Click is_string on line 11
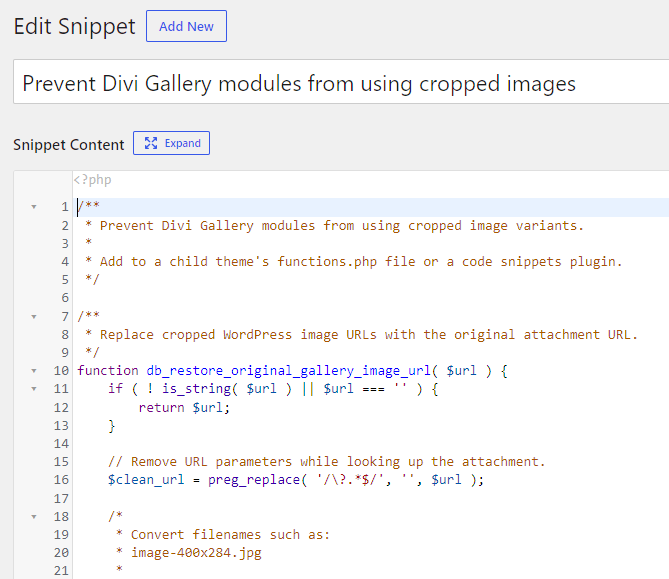The width and height of the screenshot is (669, 579). point(196,389)
